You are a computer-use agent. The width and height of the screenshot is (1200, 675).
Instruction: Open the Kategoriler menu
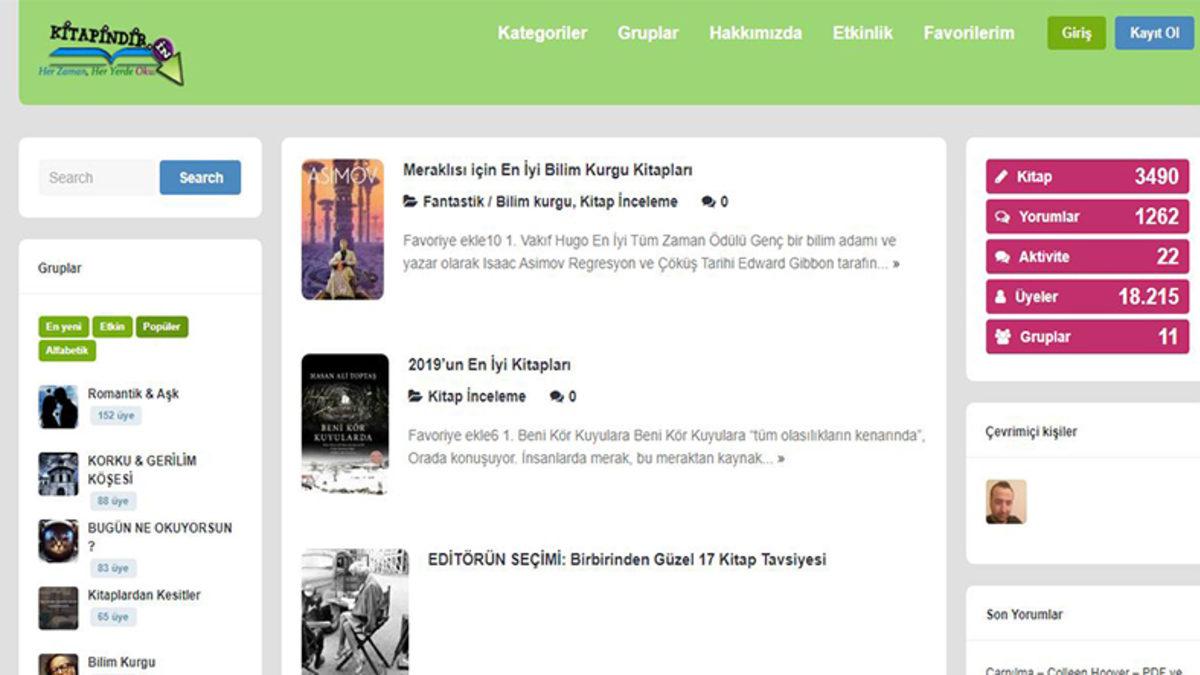pyautogui.click(x=542, y=33)
